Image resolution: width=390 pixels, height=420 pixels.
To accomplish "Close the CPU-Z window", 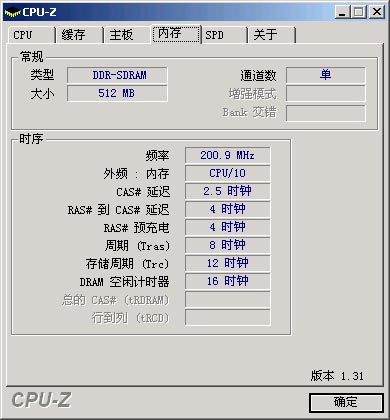I will 377,12.
